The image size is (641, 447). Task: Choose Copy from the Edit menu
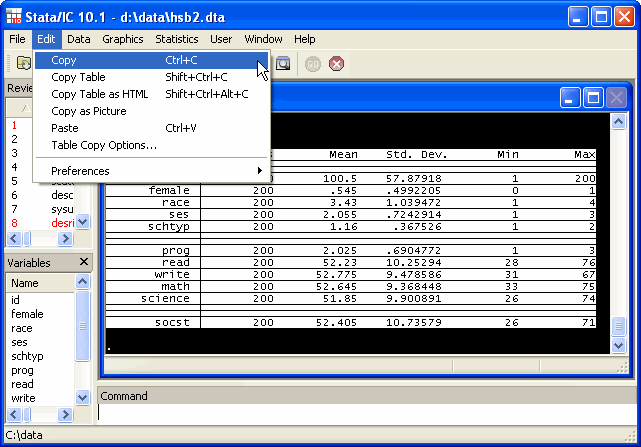pos(152,60)
